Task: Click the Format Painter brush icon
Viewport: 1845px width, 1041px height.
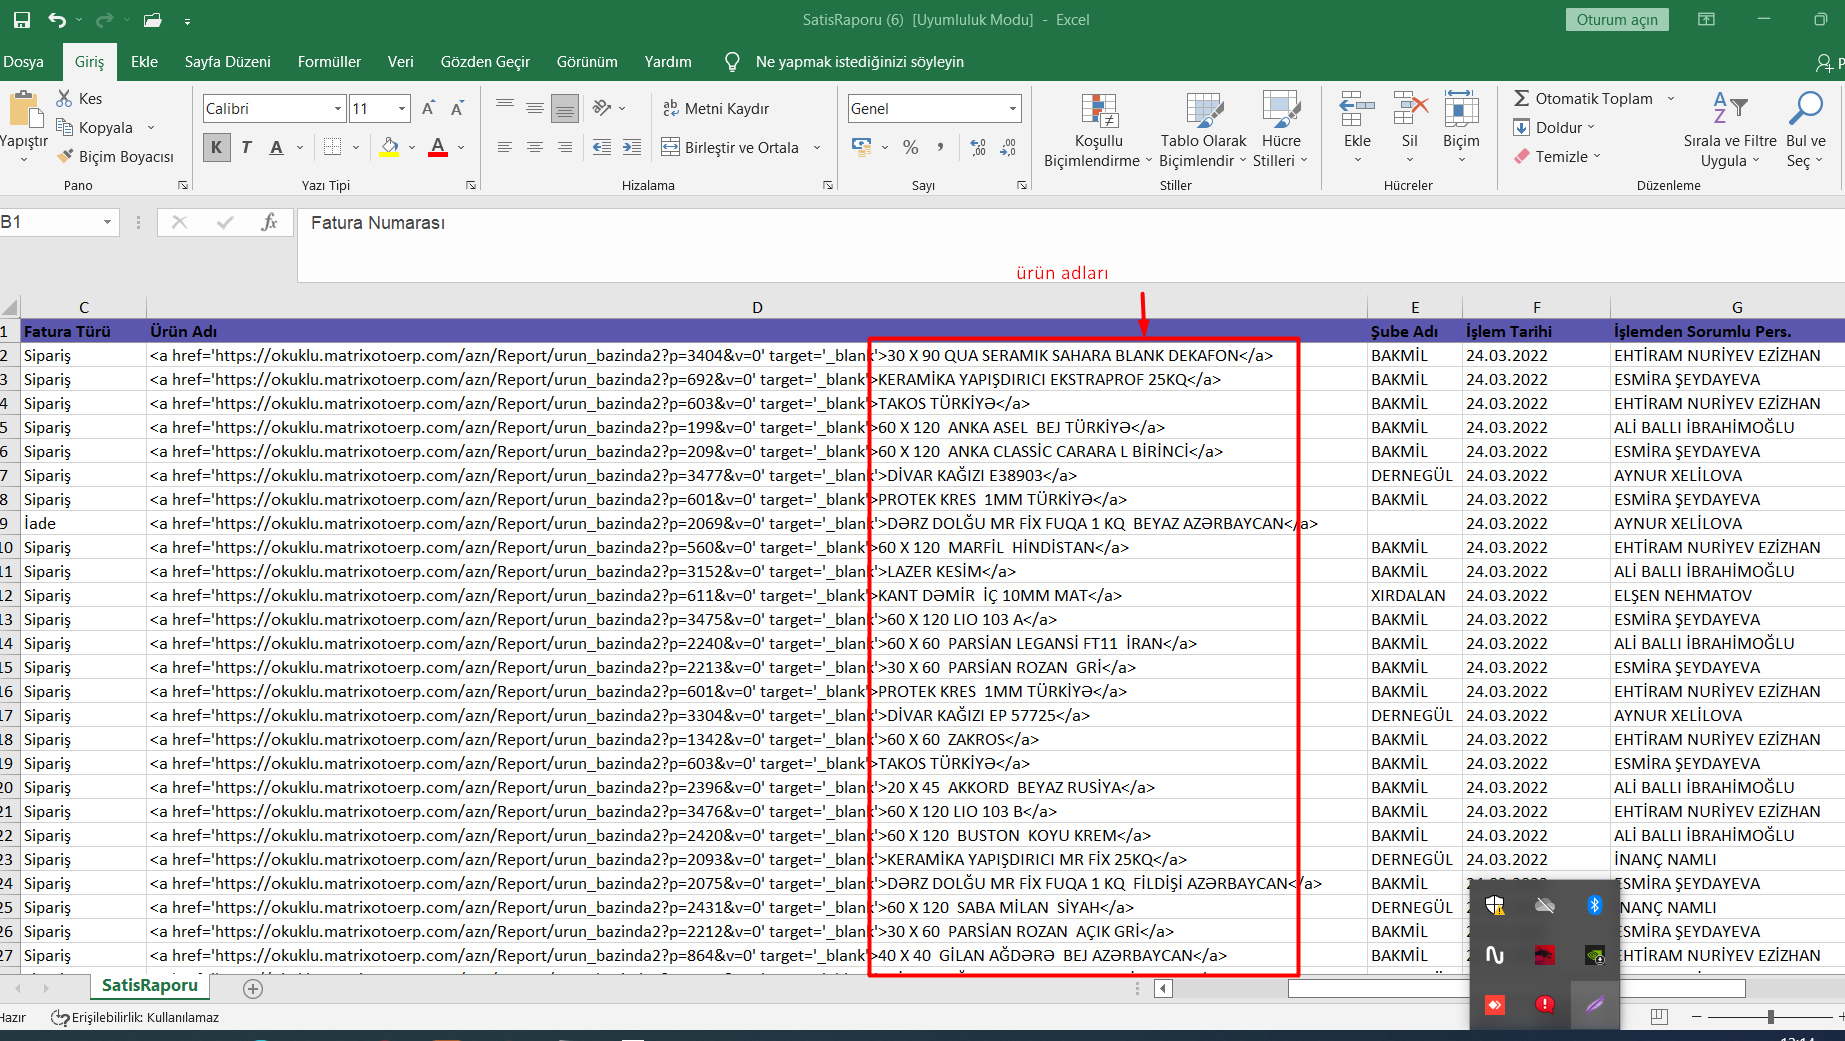Action: coord(66,157)
